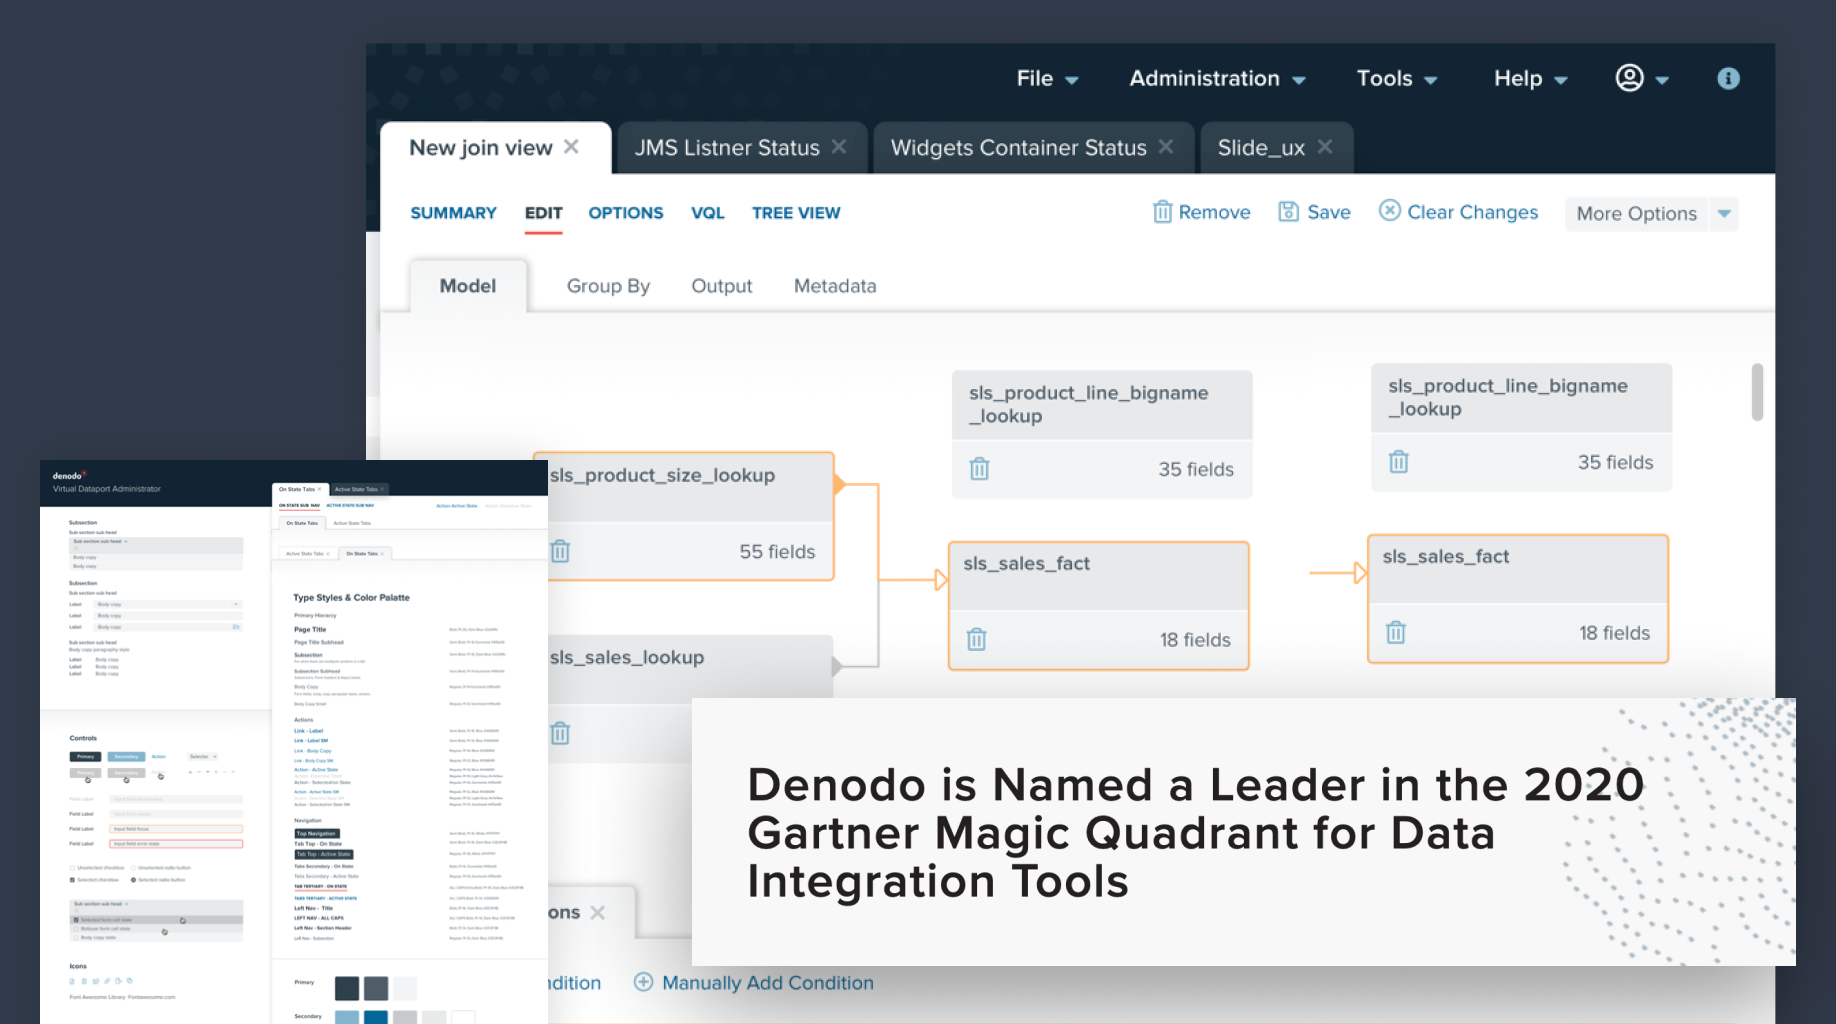Viewport: 1836px width, 1024px height.
Task: Pick the slate gray Primary color swatch
Action: 376,988
